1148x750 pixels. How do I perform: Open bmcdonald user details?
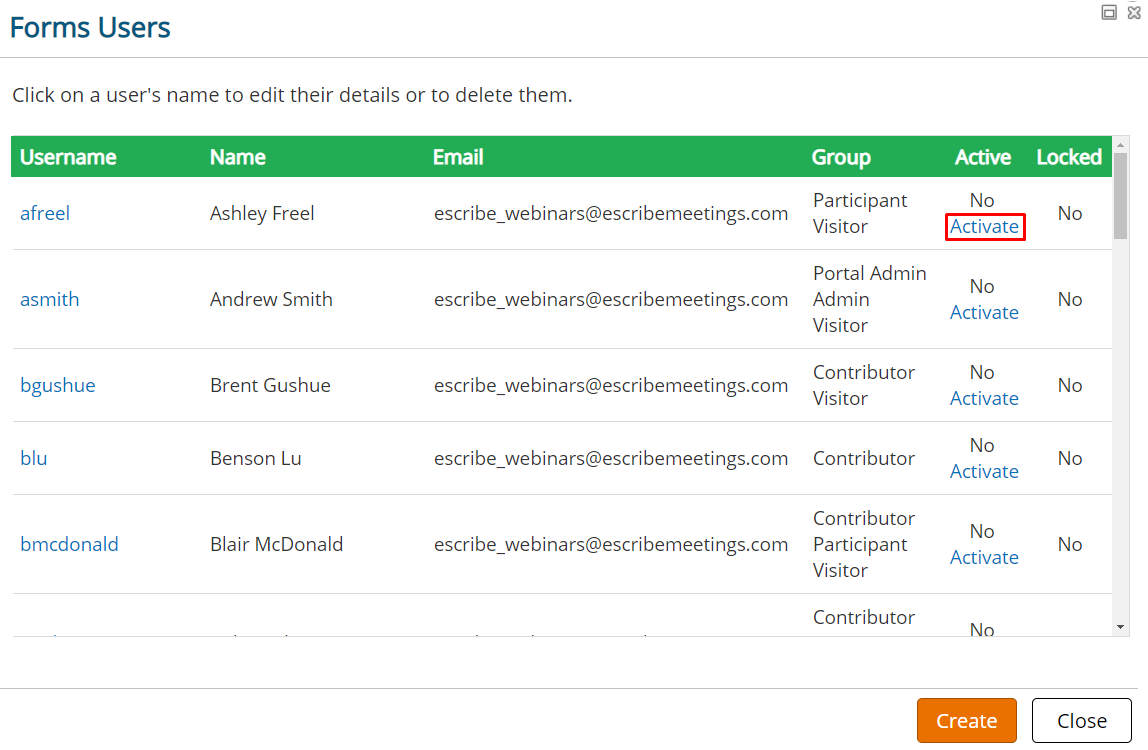[x=69, y=544]
